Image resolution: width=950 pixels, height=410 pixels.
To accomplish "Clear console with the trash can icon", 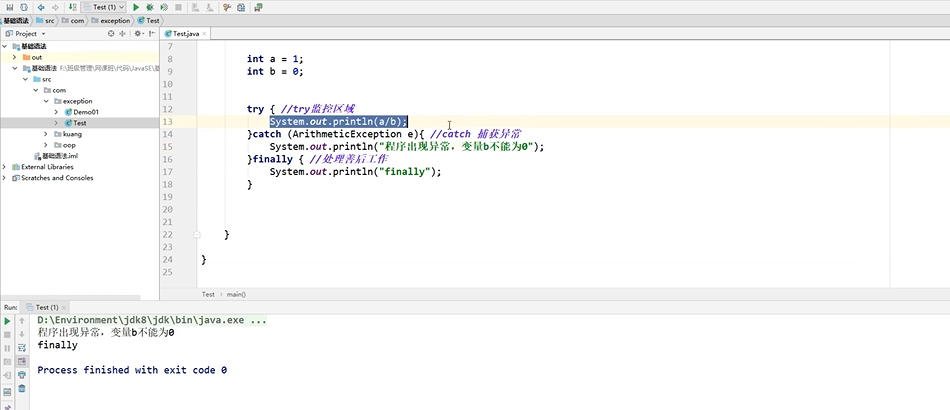I will (x=22, y=388).
